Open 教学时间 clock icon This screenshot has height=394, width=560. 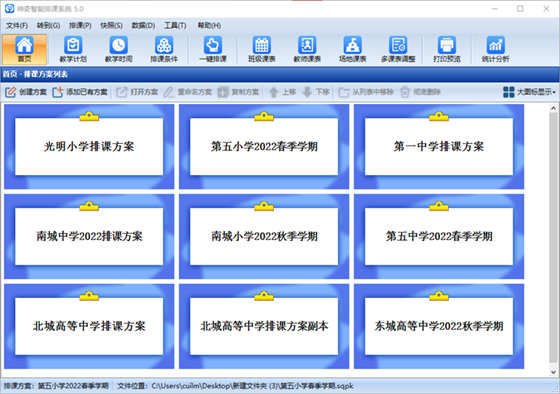coord(118,49)
